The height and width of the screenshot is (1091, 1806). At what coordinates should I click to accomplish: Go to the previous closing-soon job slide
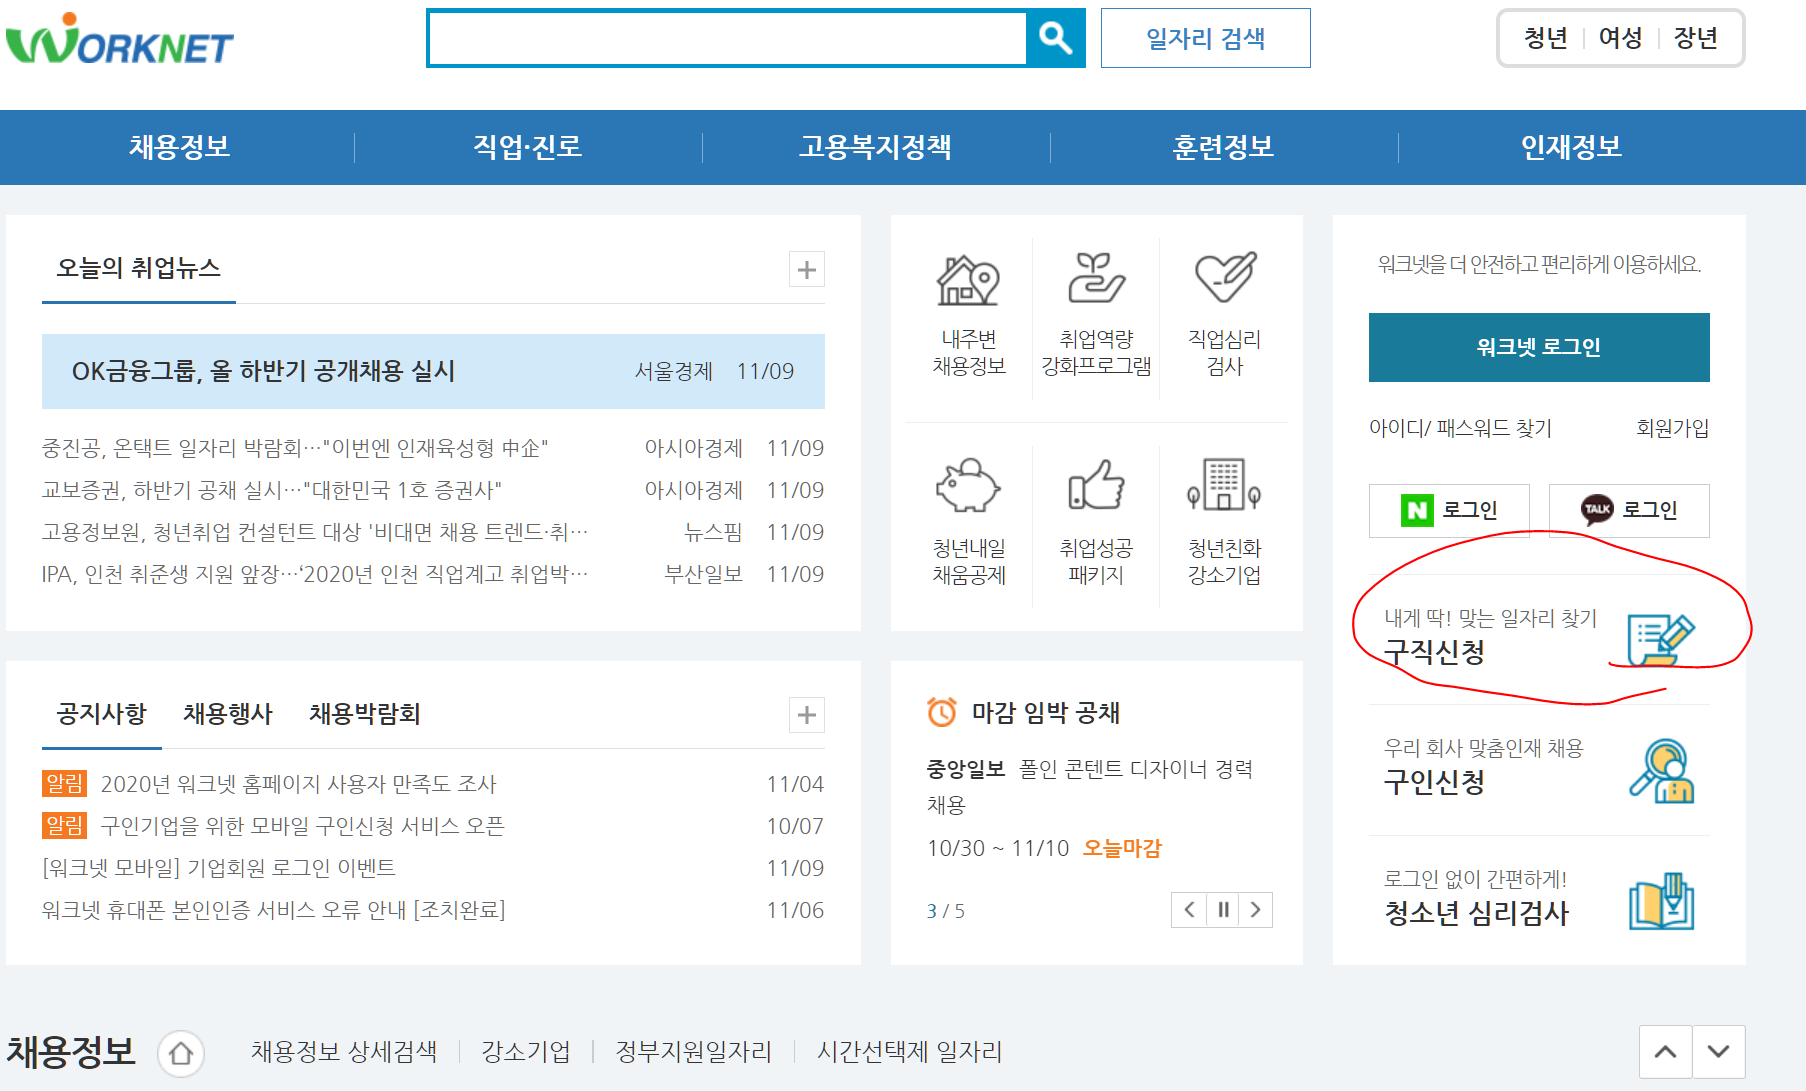(1189, 910)
